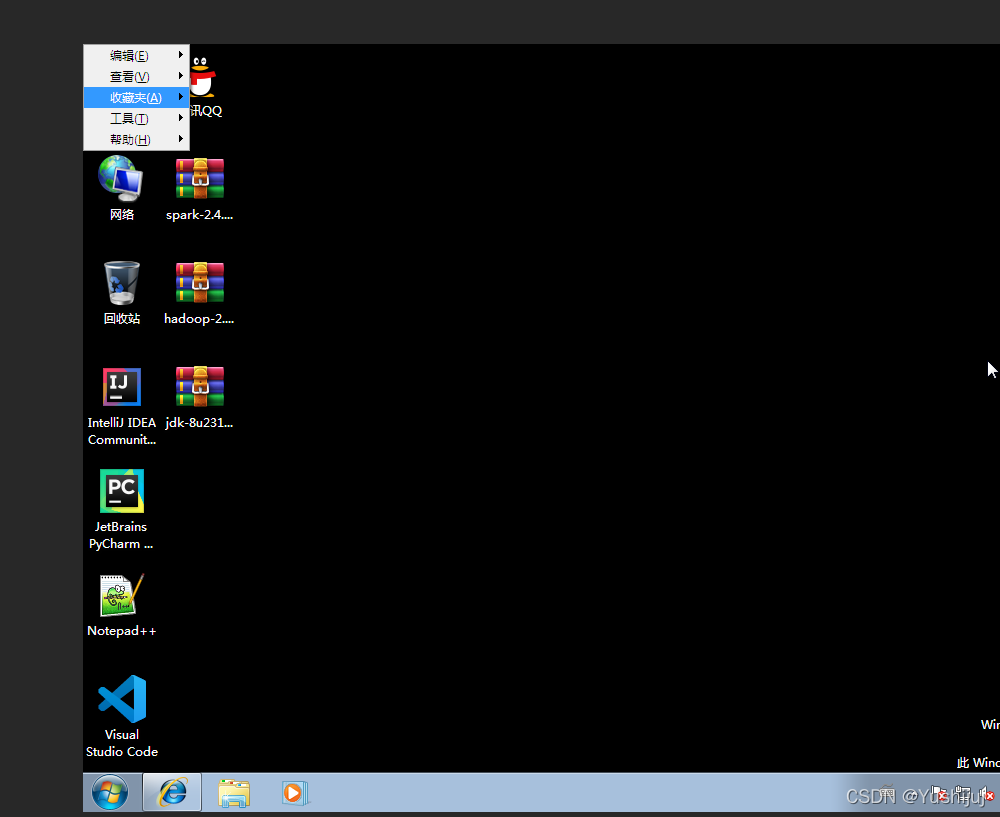Click the network status tray icon

pyautogui.click(x=964, y=794)
